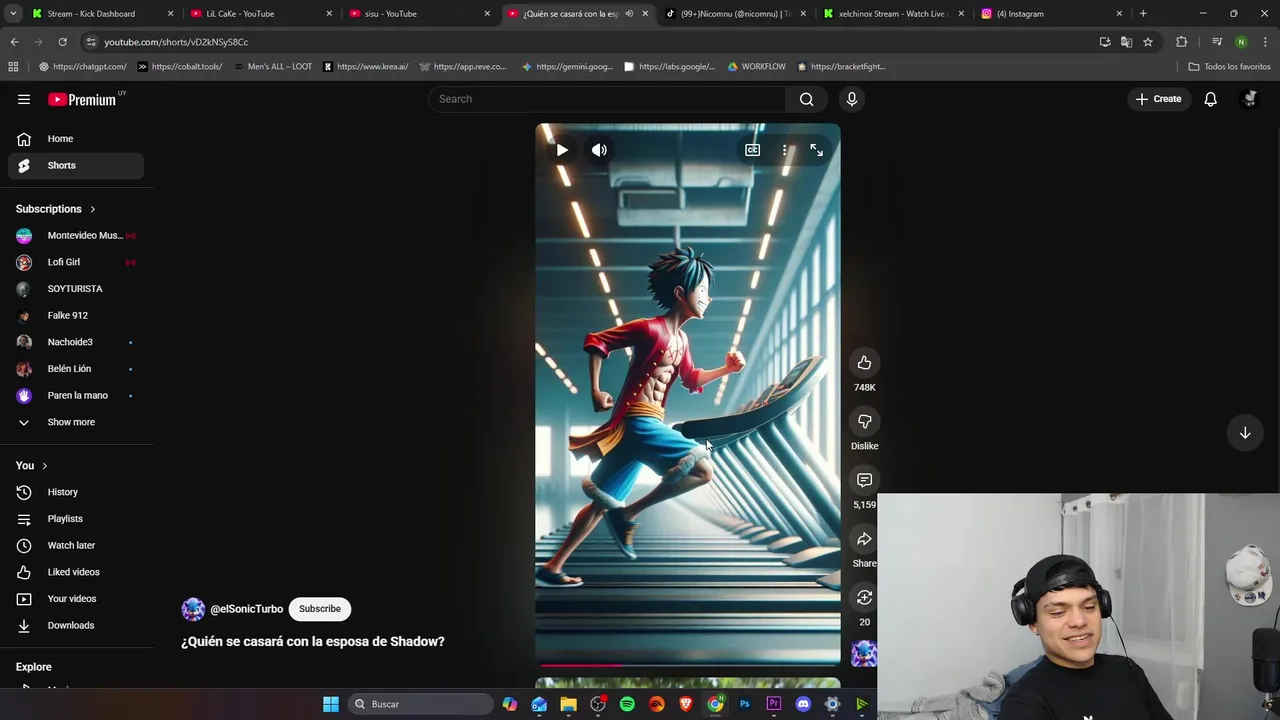Switch to the sisu - YouTube tab
Viewport: 1280px width, 720px height.
420,14
